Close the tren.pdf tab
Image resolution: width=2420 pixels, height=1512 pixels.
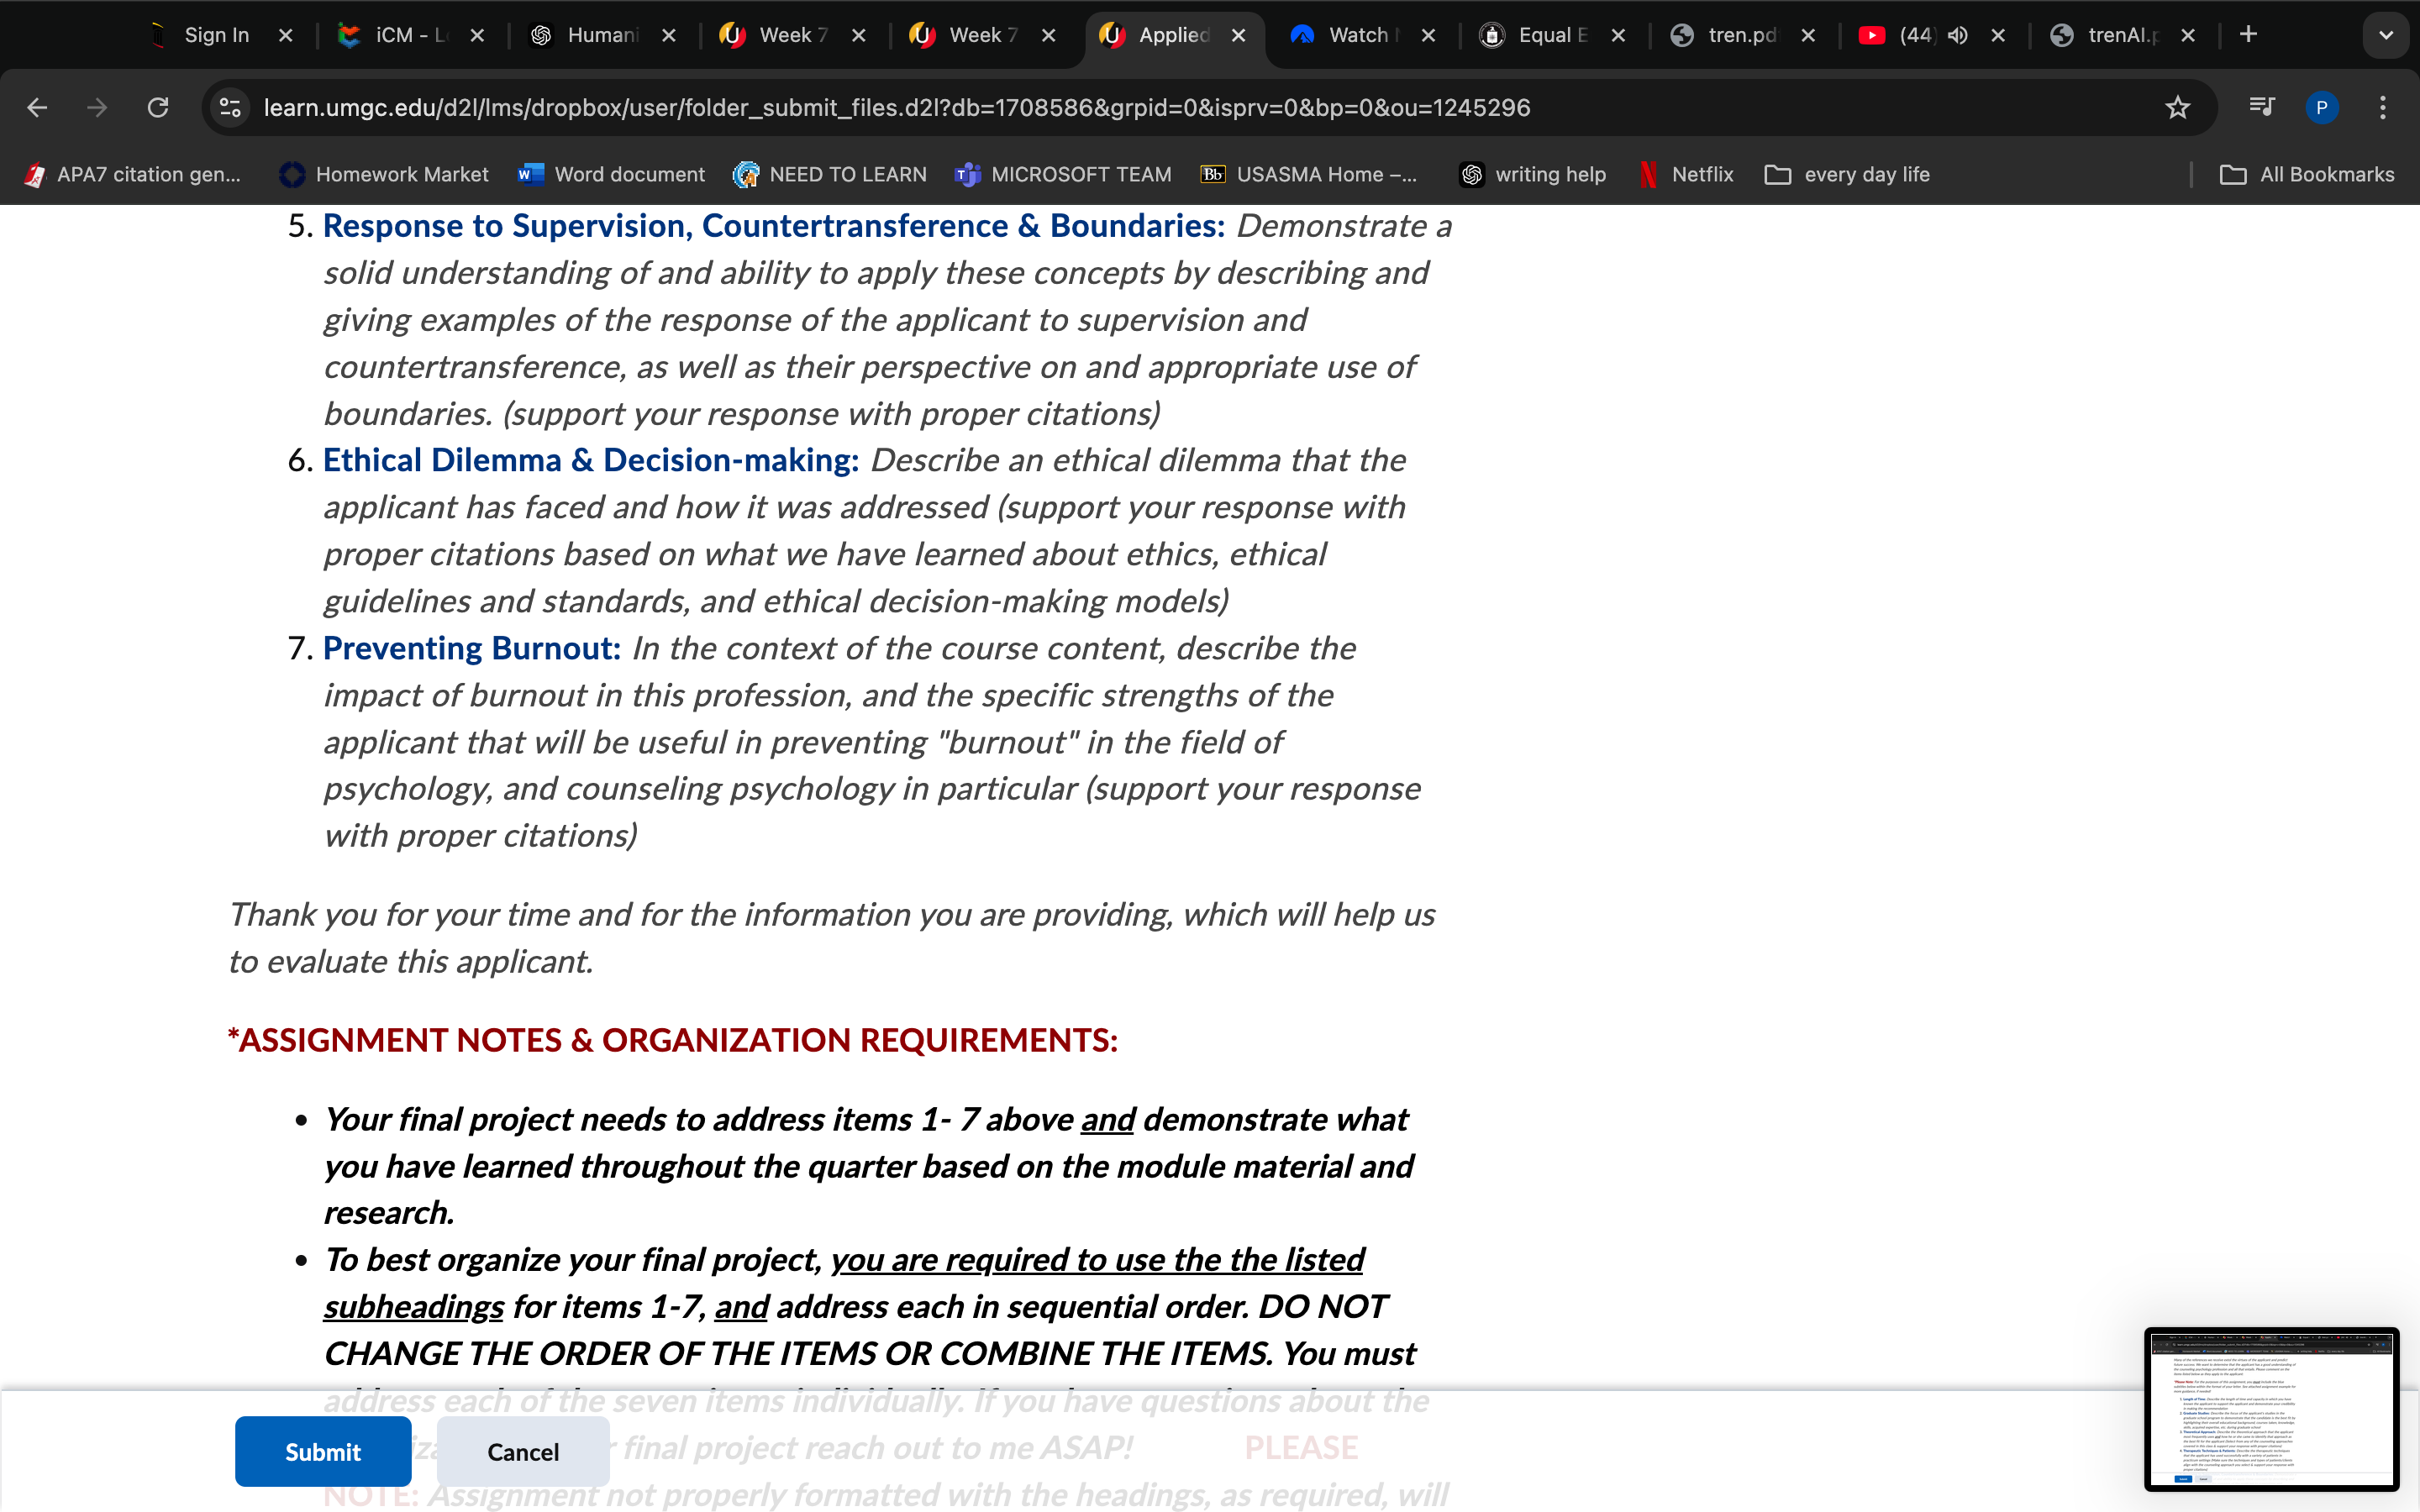click(1809, 35)
